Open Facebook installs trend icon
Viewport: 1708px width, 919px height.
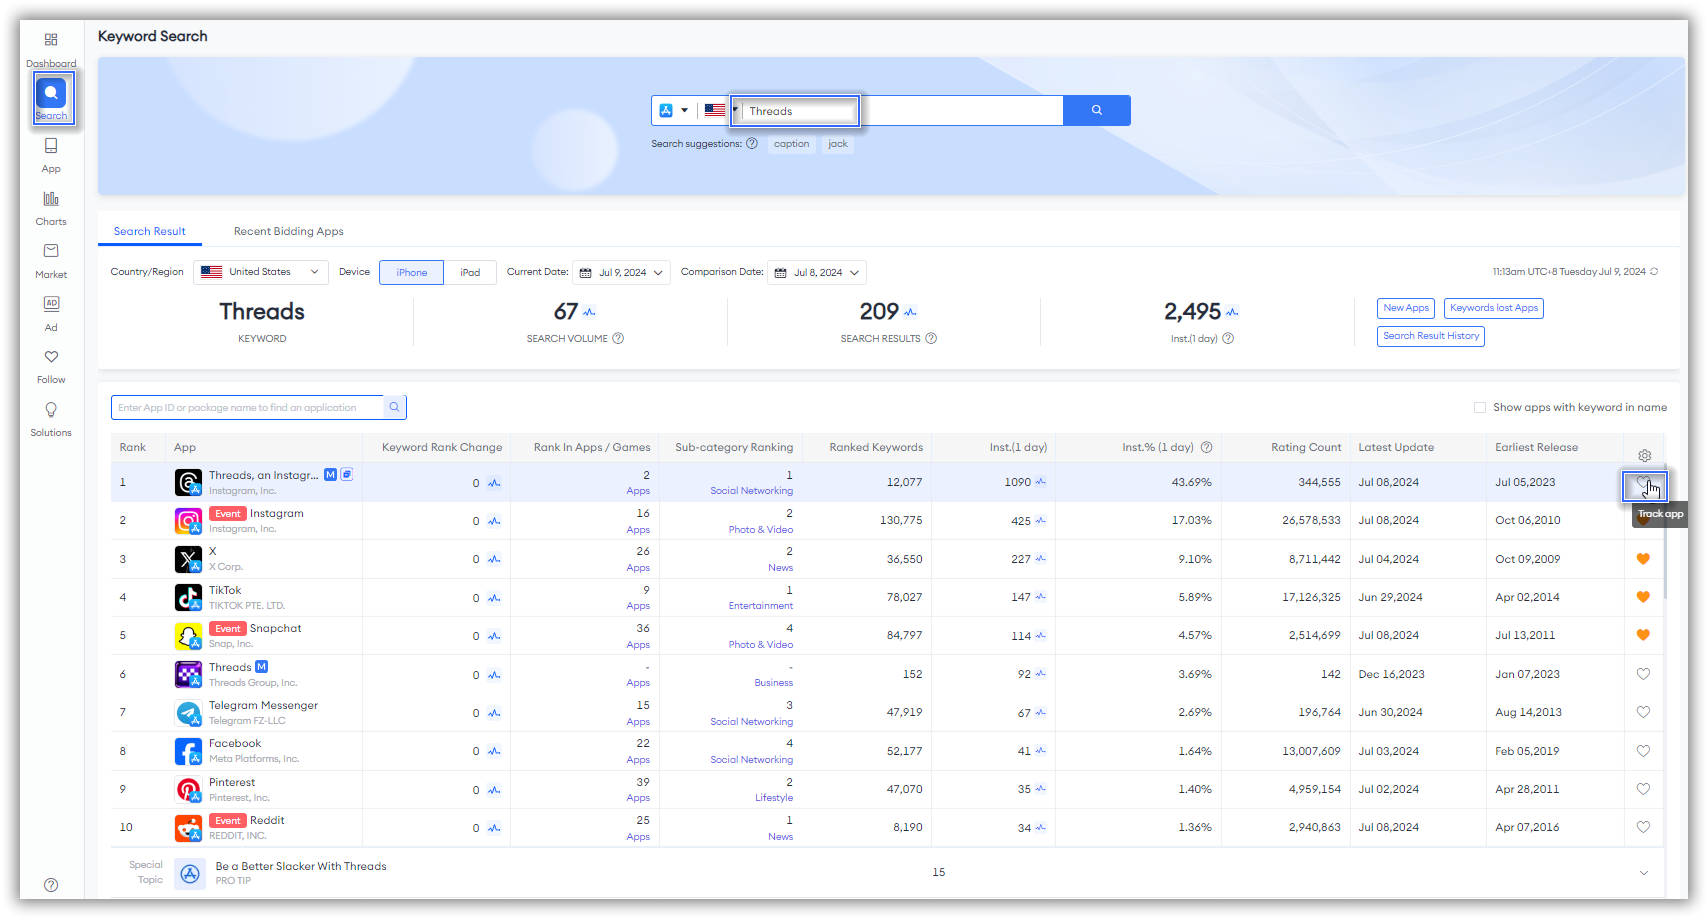click(x=1040, y=751)
